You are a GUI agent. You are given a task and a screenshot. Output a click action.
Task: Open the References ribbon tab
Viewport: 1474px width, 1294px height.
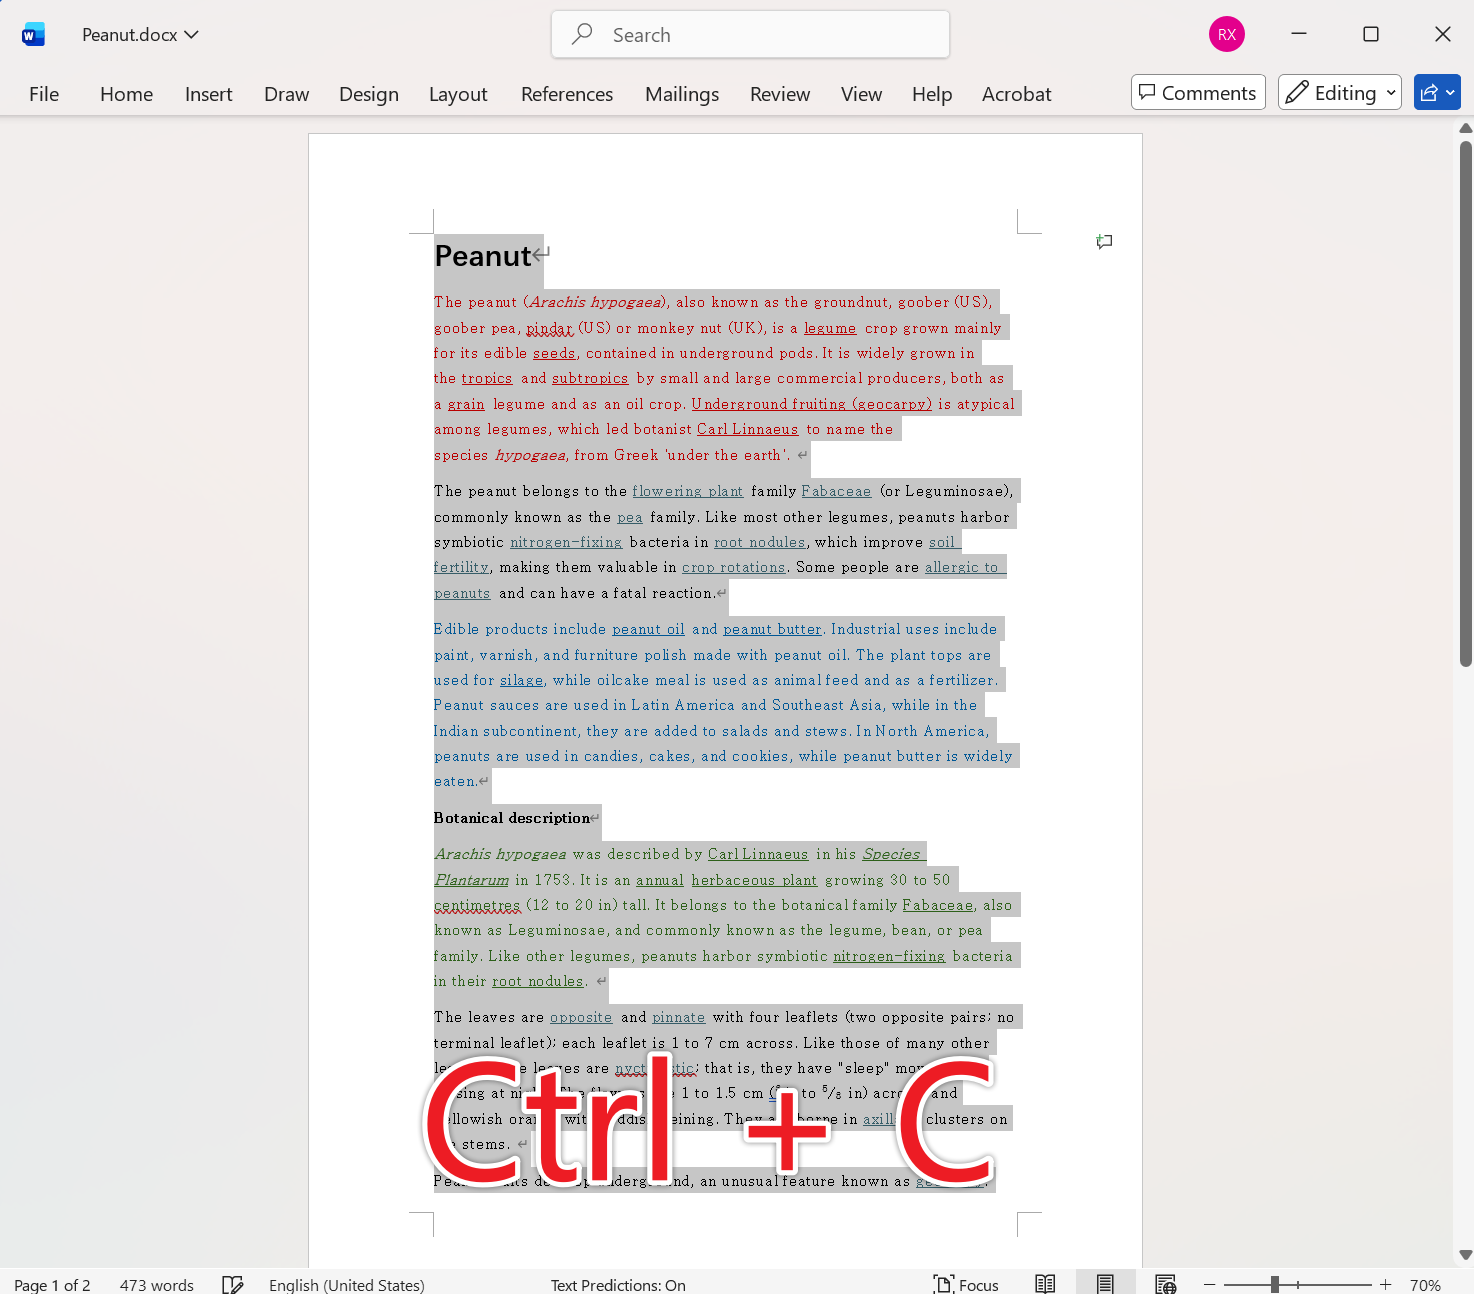tap(566, 93)
